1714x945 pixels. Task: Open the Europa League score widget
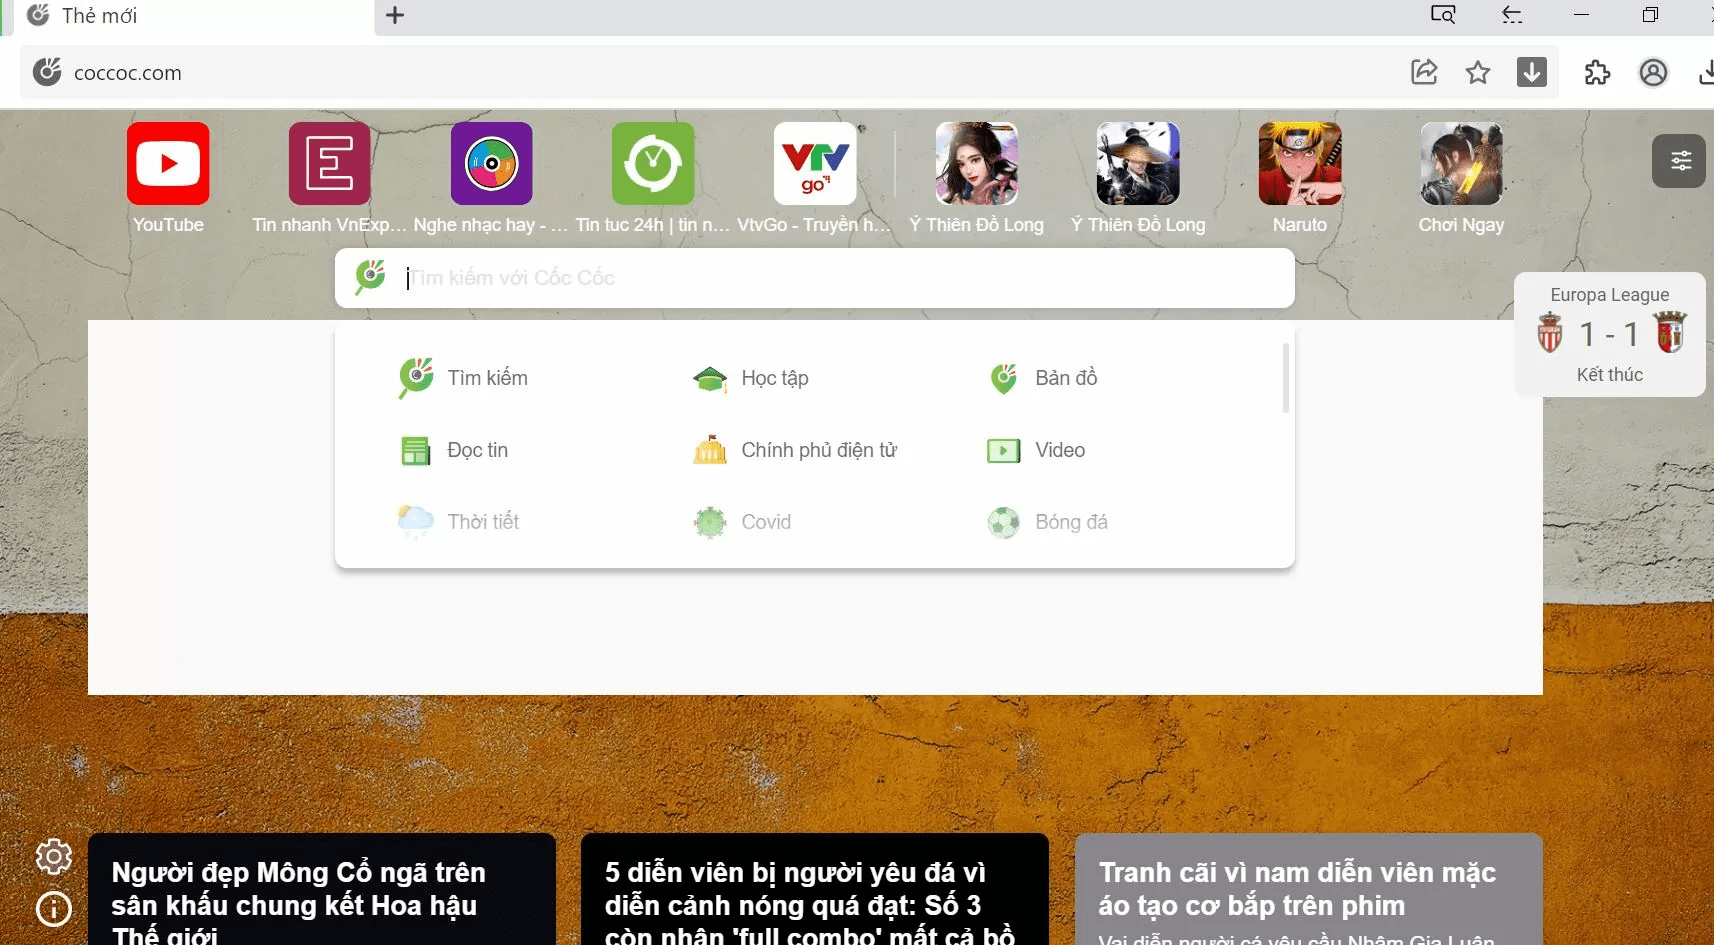pyautogui.click(x=1610, y=334)
